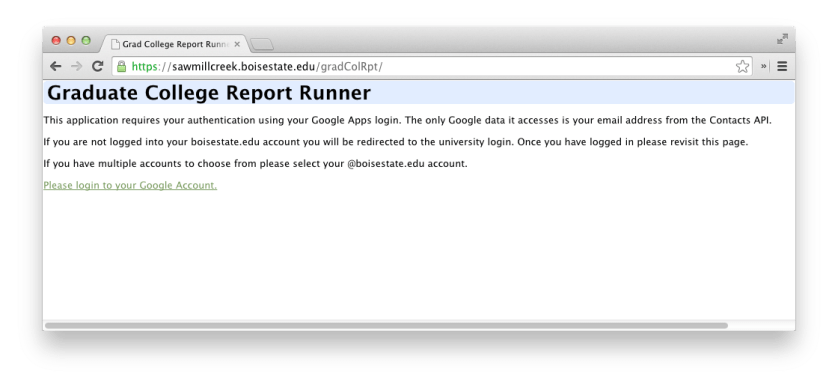The height and width of the screenshot is (390, 838).
Task: Click the green zoom window button
Action: (86, 41)
